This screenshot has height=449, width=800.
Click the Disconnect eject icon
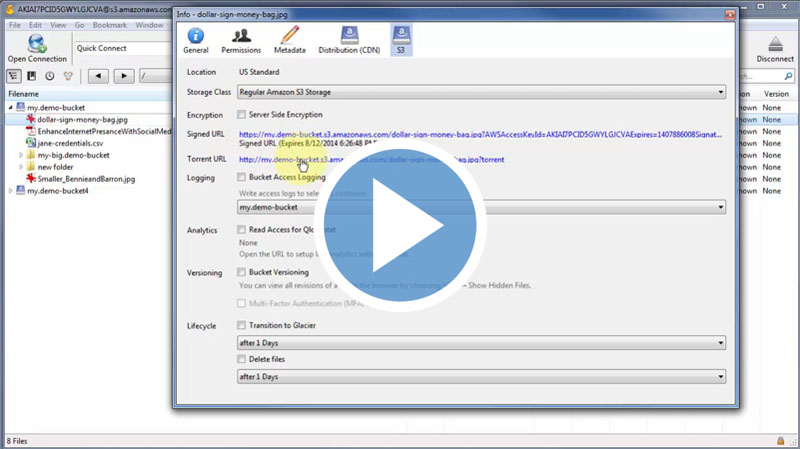(x=775, y=47)
